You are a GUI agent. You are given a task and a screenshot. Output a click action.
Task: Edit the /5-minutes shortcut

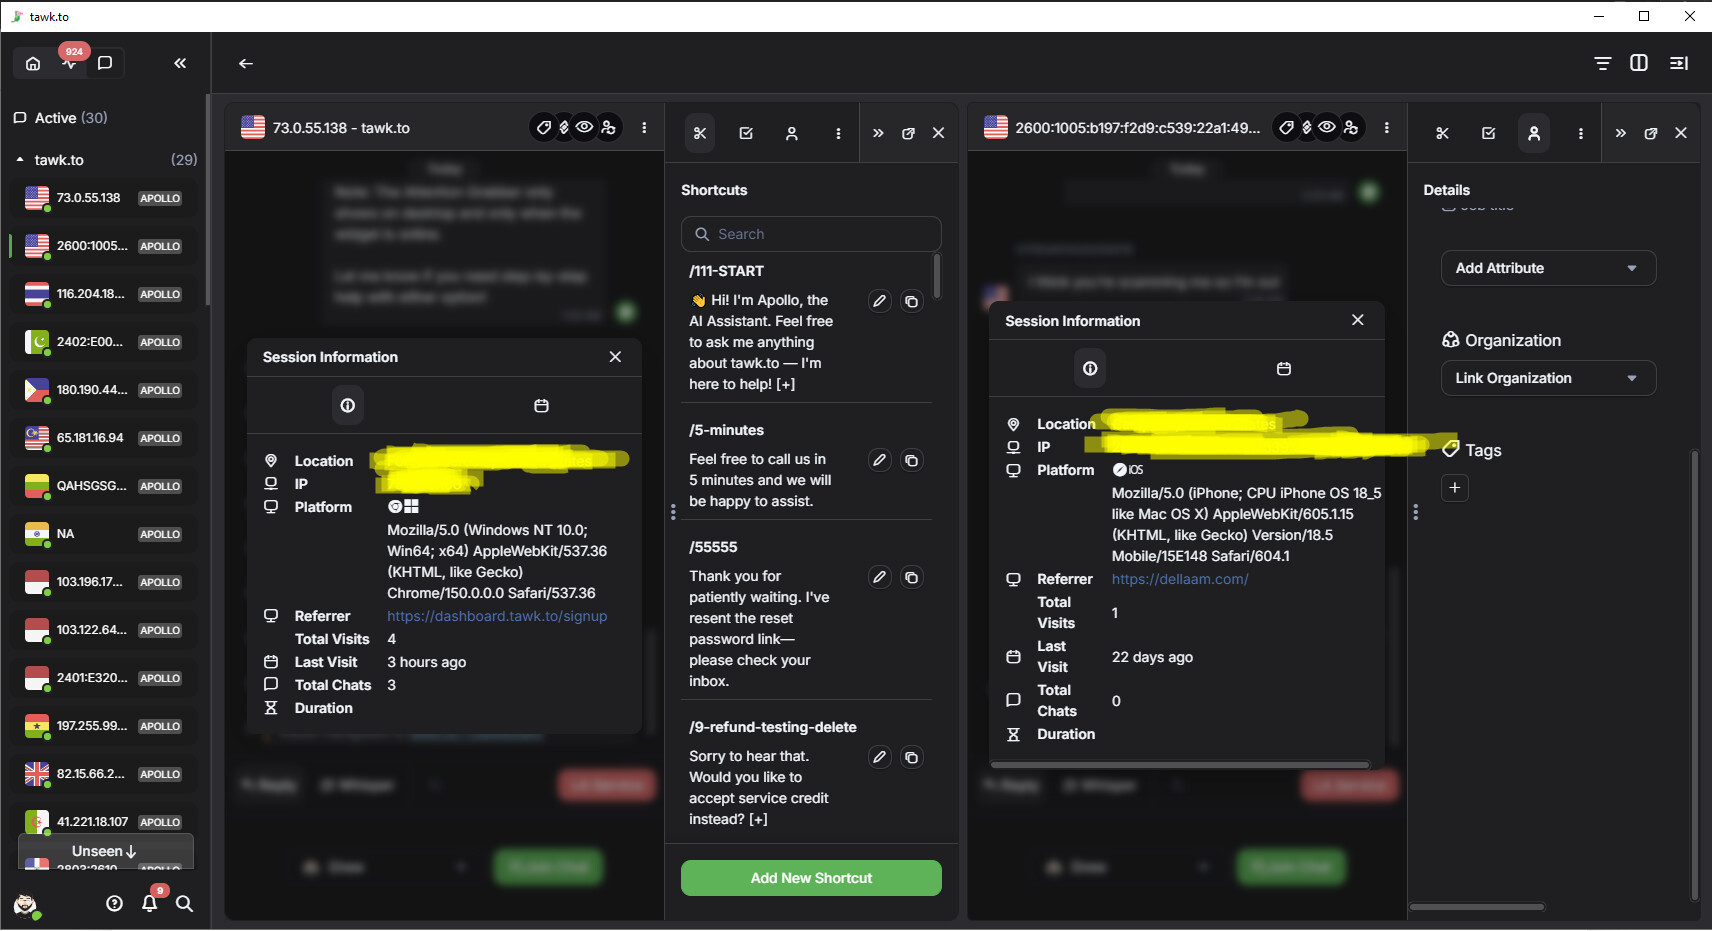(x=879, y=460)
